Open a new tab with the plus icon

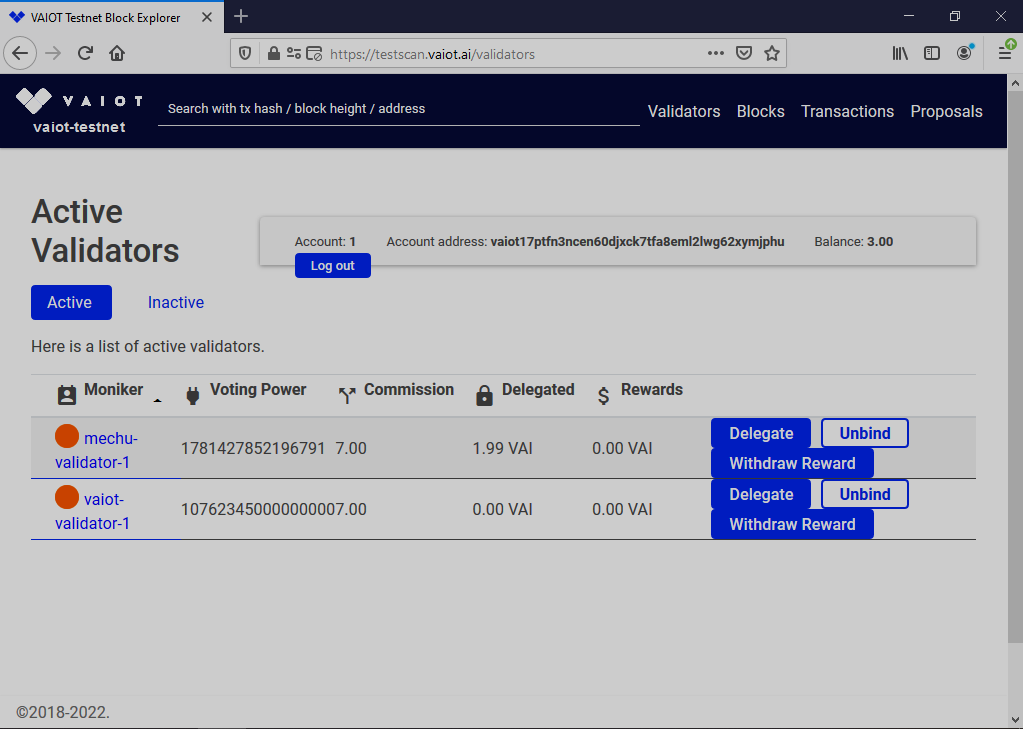pyautogui.click(x=241, y=16)
